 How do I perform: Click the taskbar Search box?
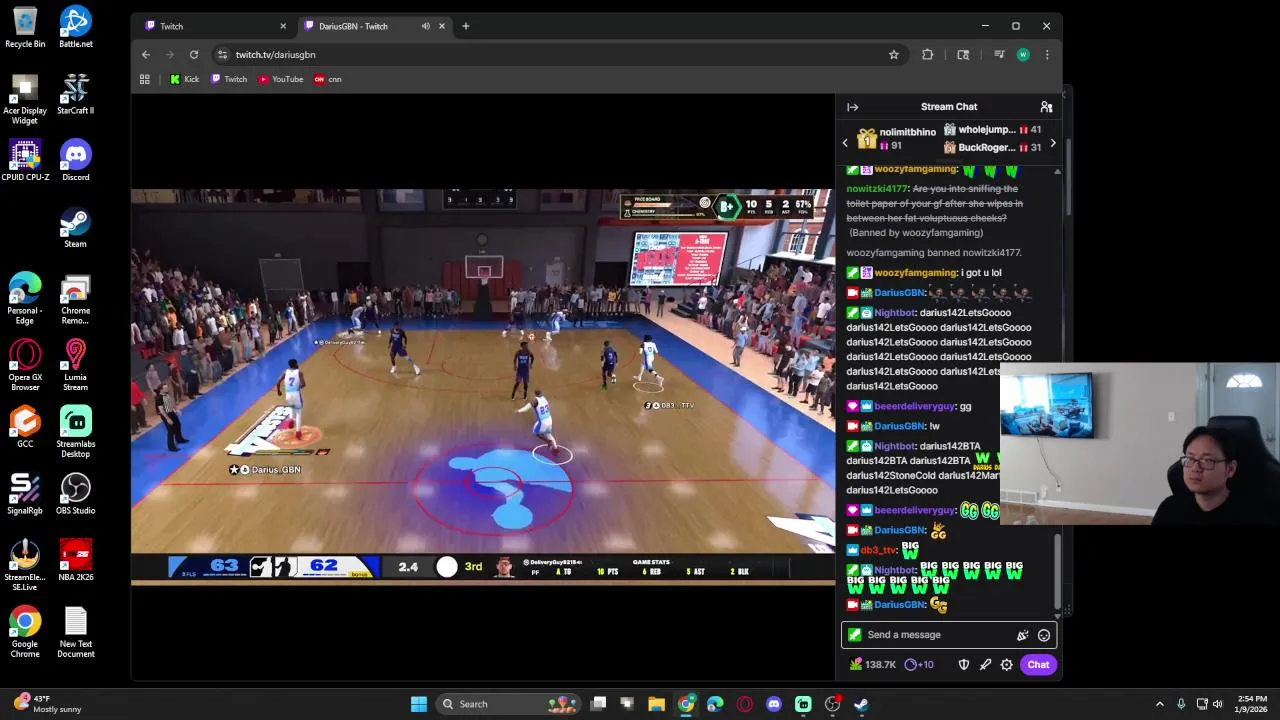coord(510,704)
